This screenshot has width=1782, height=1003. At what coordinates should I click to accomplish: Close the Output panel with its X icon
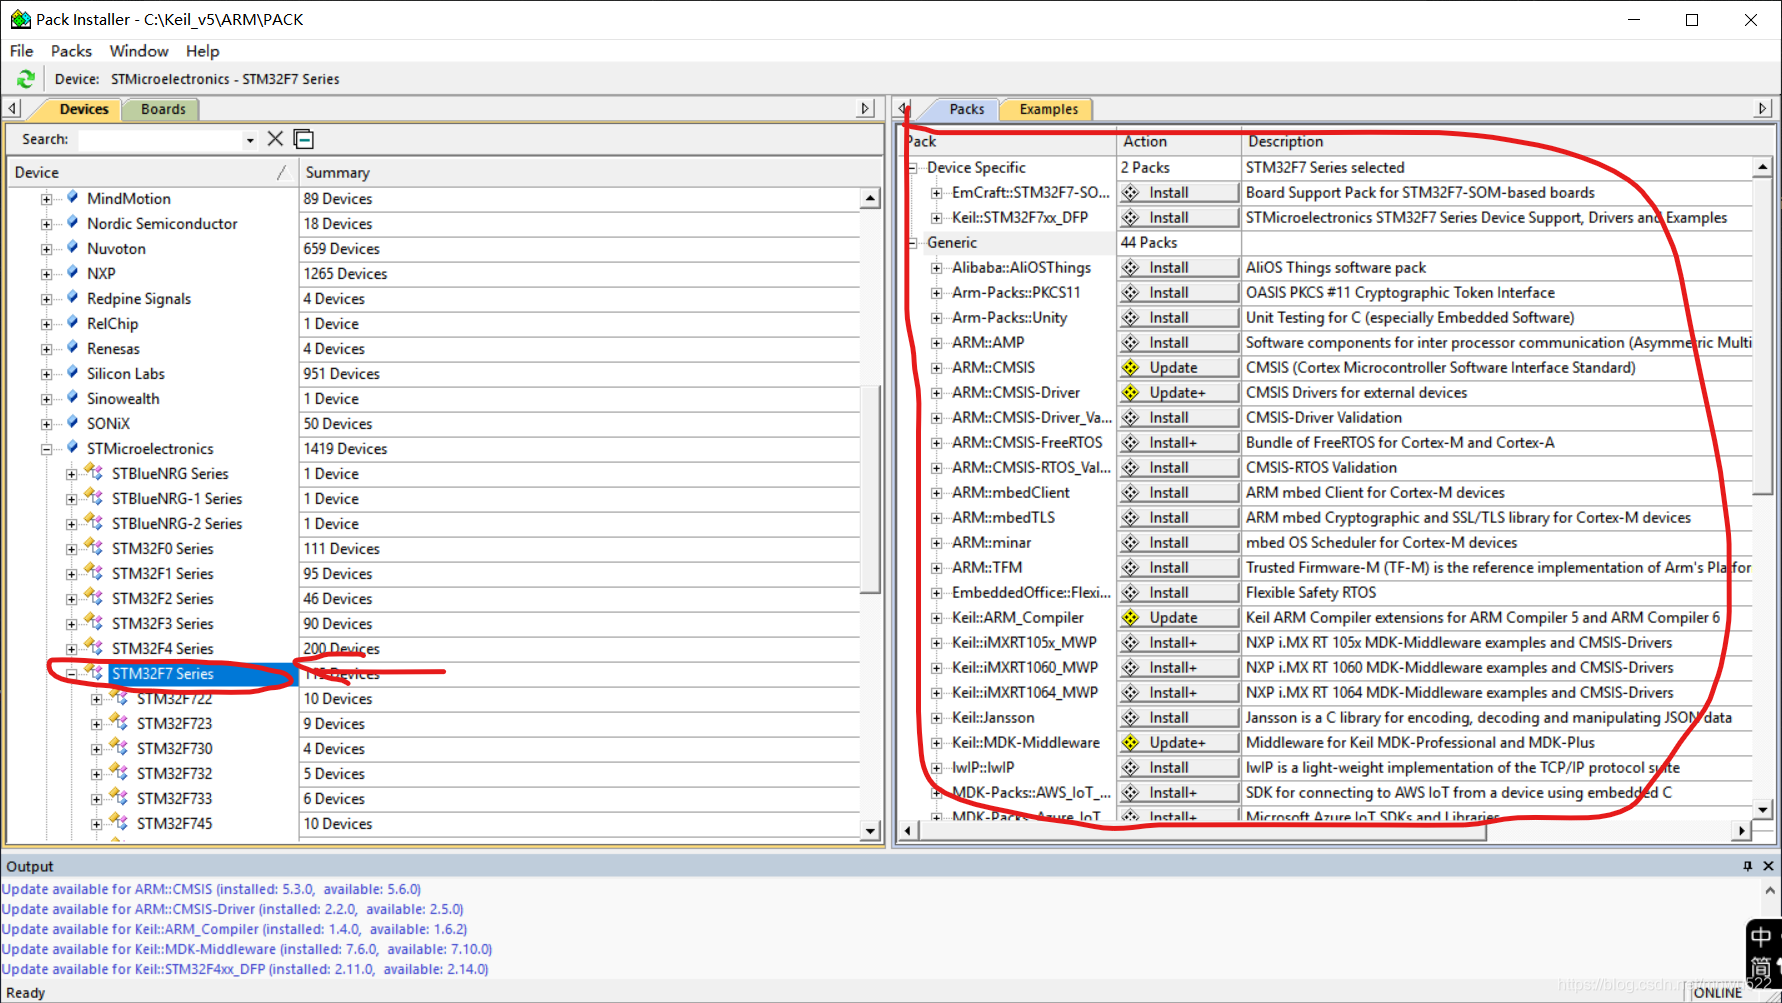click(x=1768, y=866)
